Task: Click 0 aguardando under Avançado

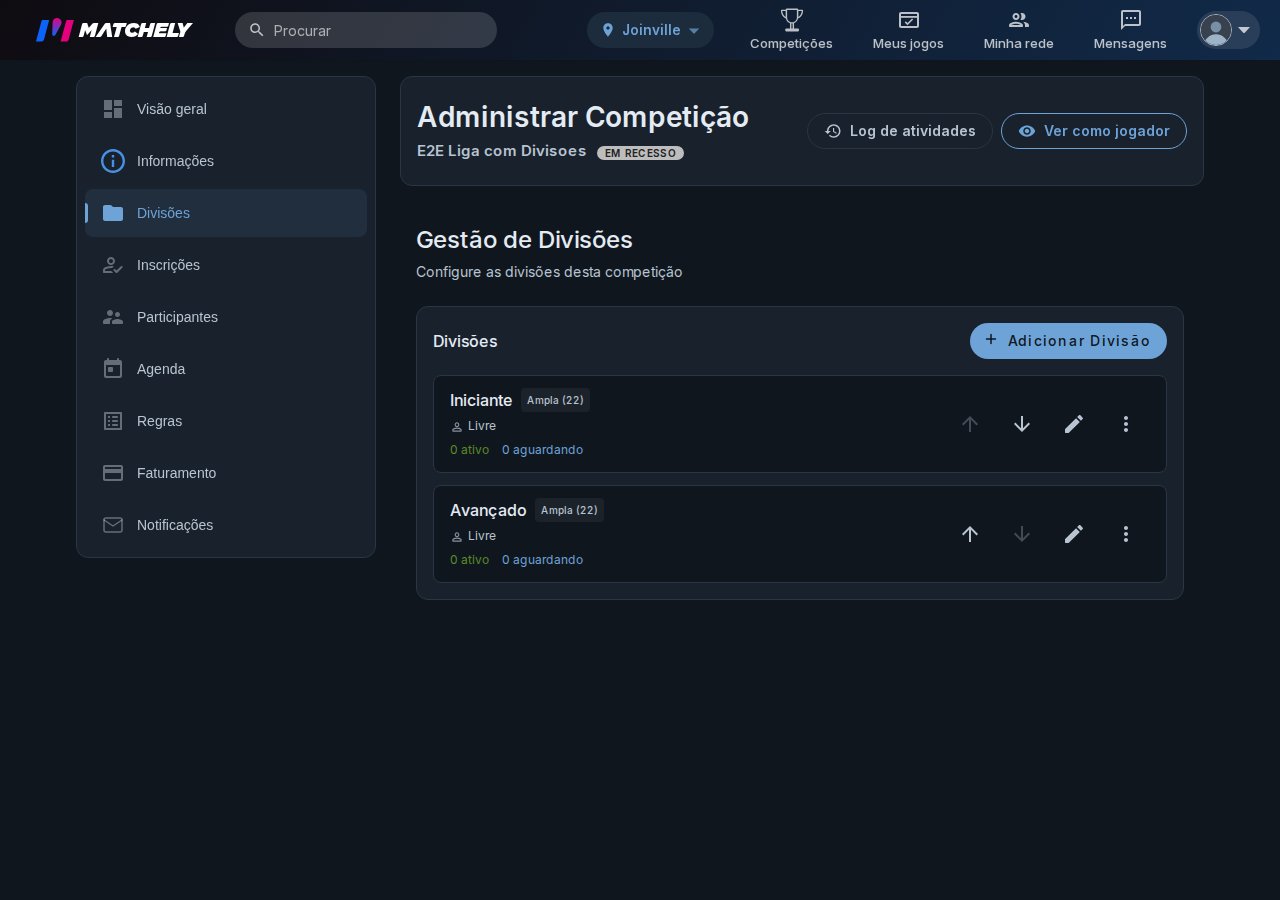Action: (x=542, y=560)
